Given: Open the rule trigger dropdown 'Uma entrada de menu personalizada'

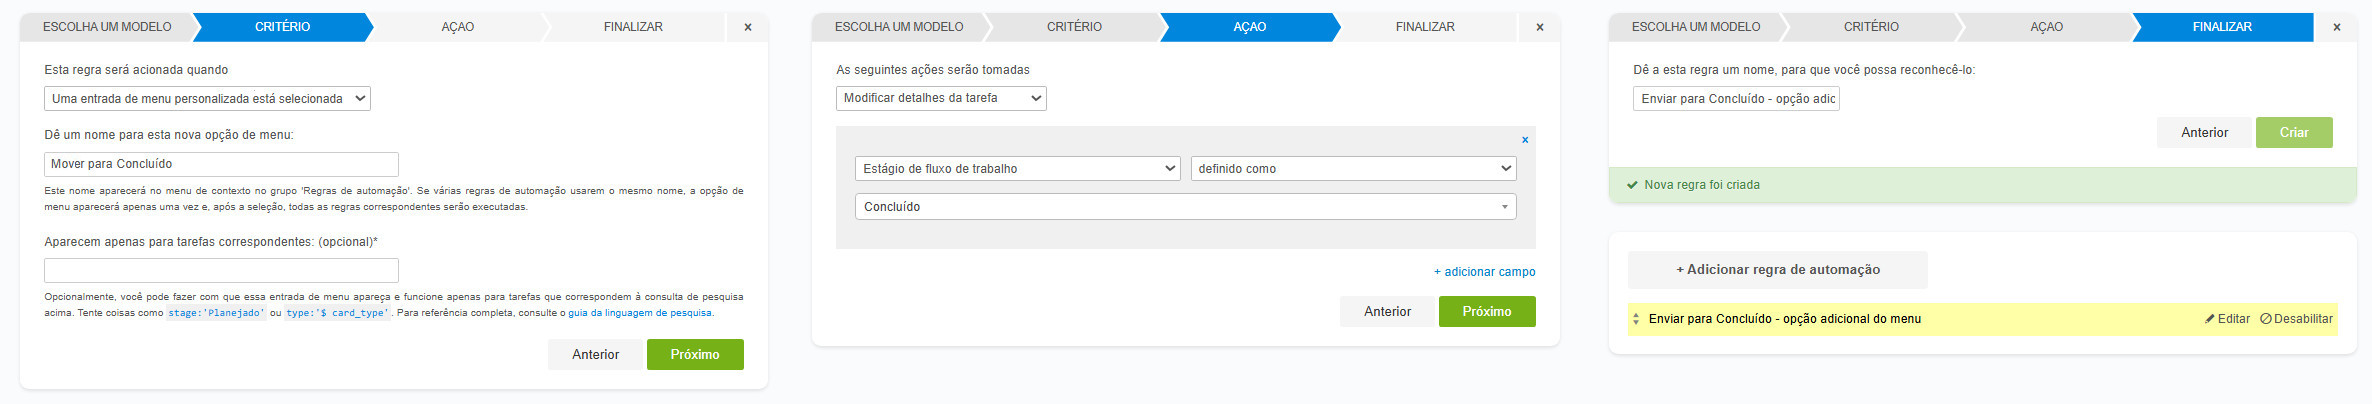Looking at the screenshot, I should [x=207, y=98].
